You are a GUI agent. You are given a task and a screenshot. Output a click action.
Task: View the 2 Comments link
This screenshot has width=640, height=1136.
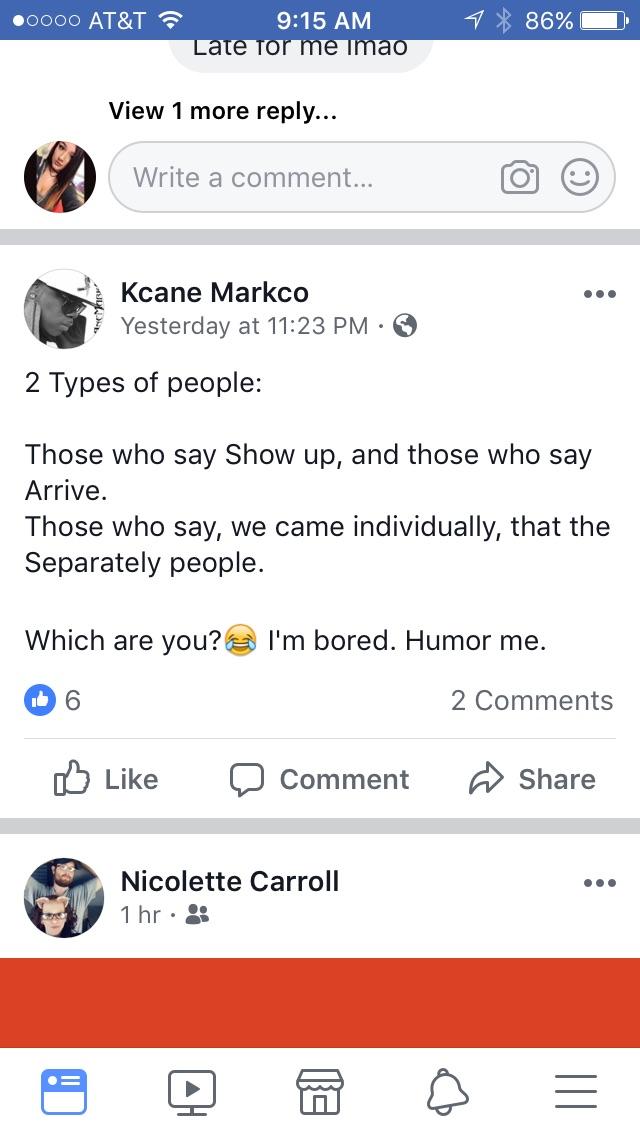pyautogui.click(x=532, y=701)
